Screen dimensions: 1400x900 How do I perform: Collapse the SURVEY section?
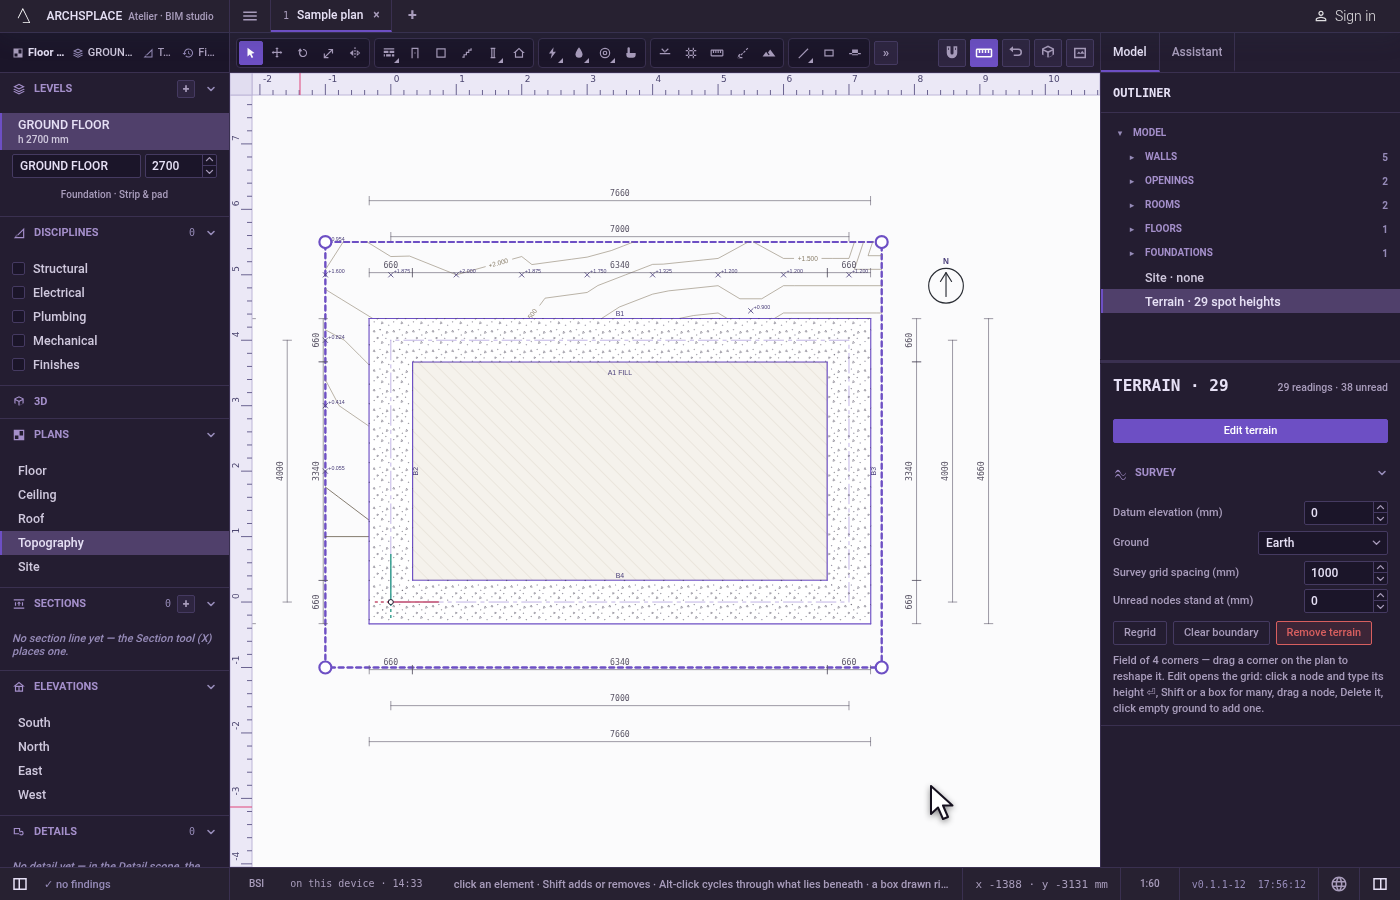pyautogui.click(x=1382, y=473)
